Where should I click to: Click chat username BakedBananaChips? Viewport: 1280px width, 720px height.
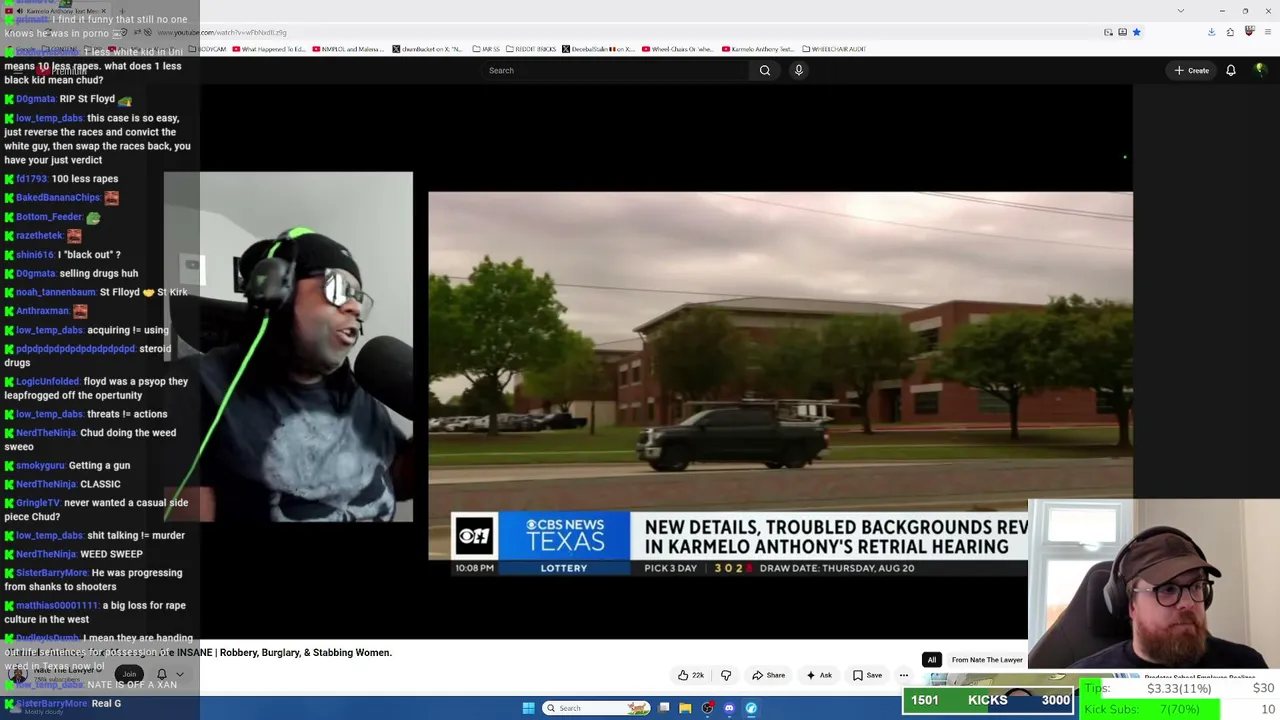point(58,198)
